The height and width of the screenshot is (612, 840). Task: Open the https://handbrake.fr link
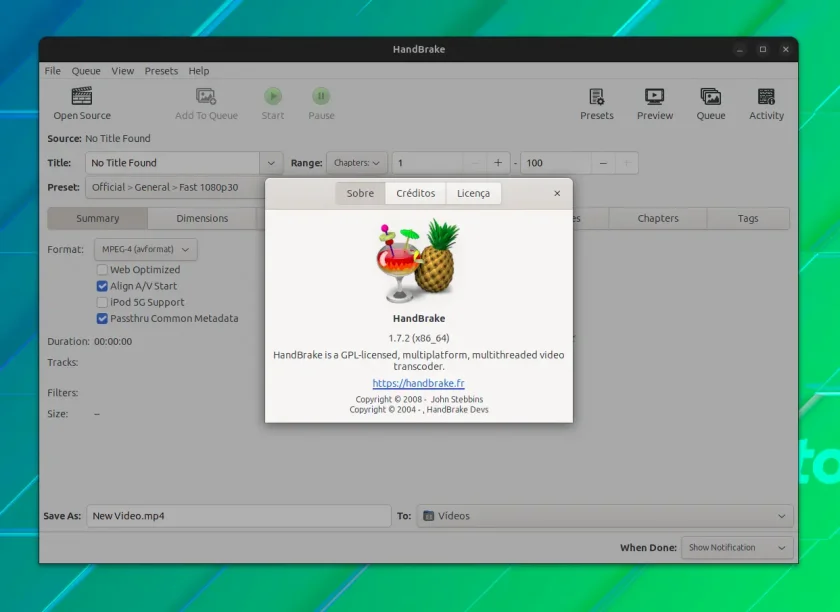click(x=418, y=383)
